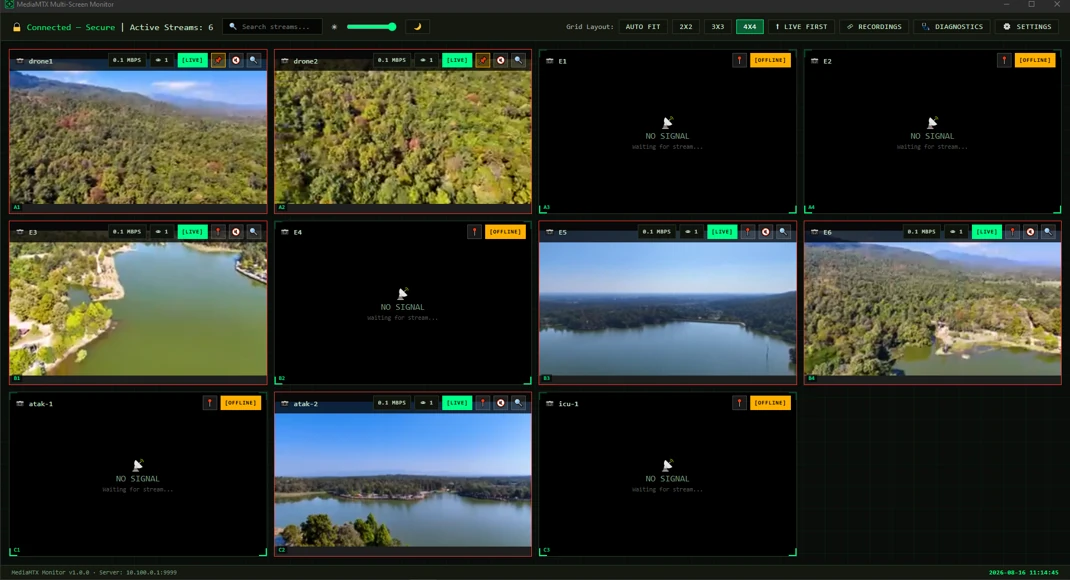Screen dimensions: 1070x580
Task: Toggle audio on the E3 stream
Action: 236,232
